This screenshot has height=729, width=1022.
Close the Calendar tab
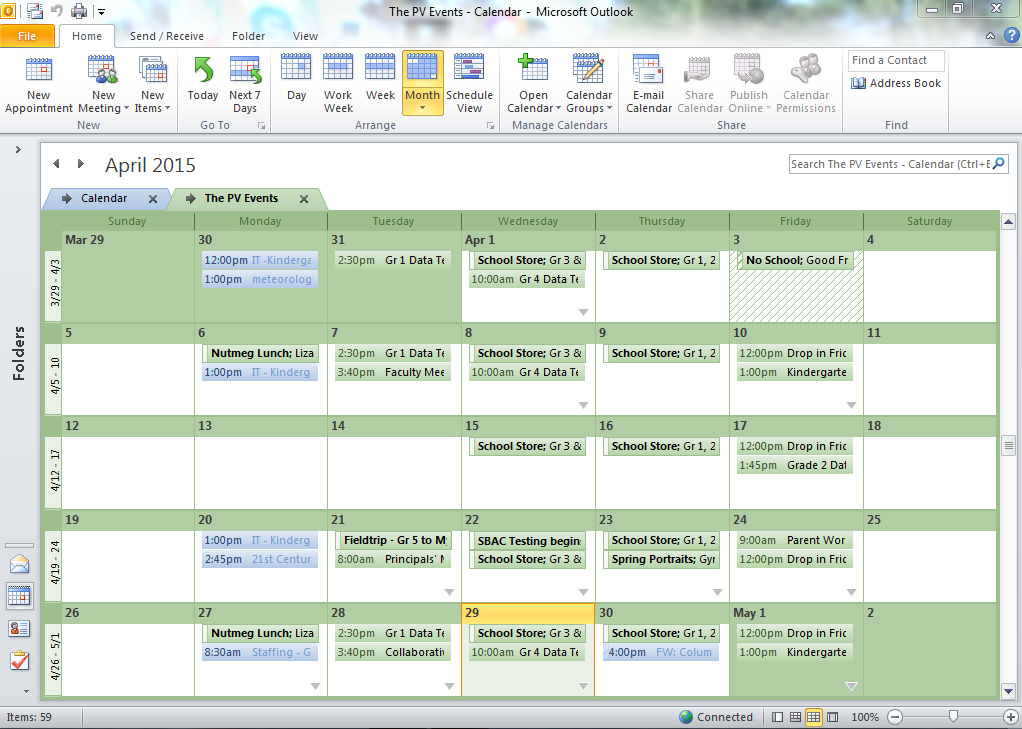point(153,199)
